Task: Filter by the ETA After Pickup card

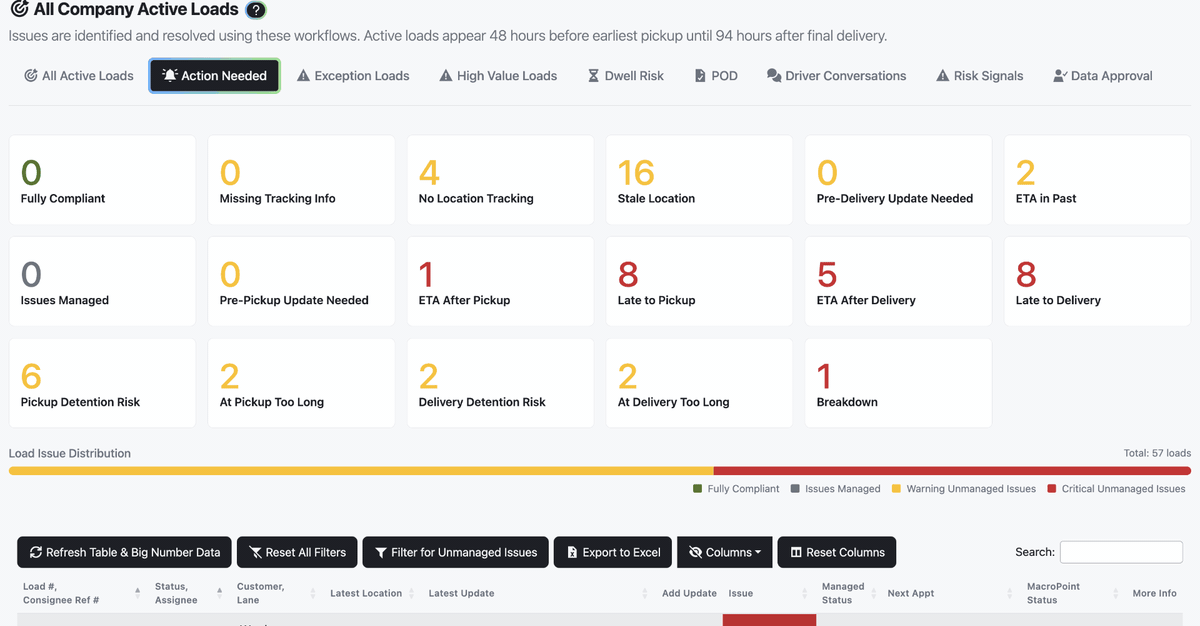Action: click(500, 281)
